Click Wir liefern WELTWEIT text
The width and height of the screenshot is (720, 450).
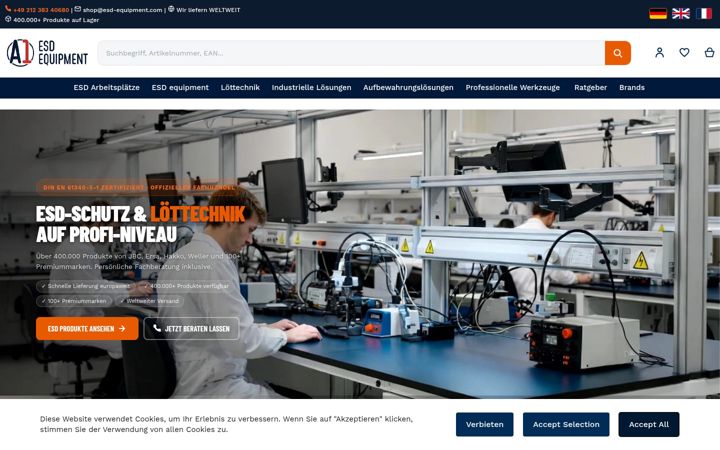pos(208,10)
